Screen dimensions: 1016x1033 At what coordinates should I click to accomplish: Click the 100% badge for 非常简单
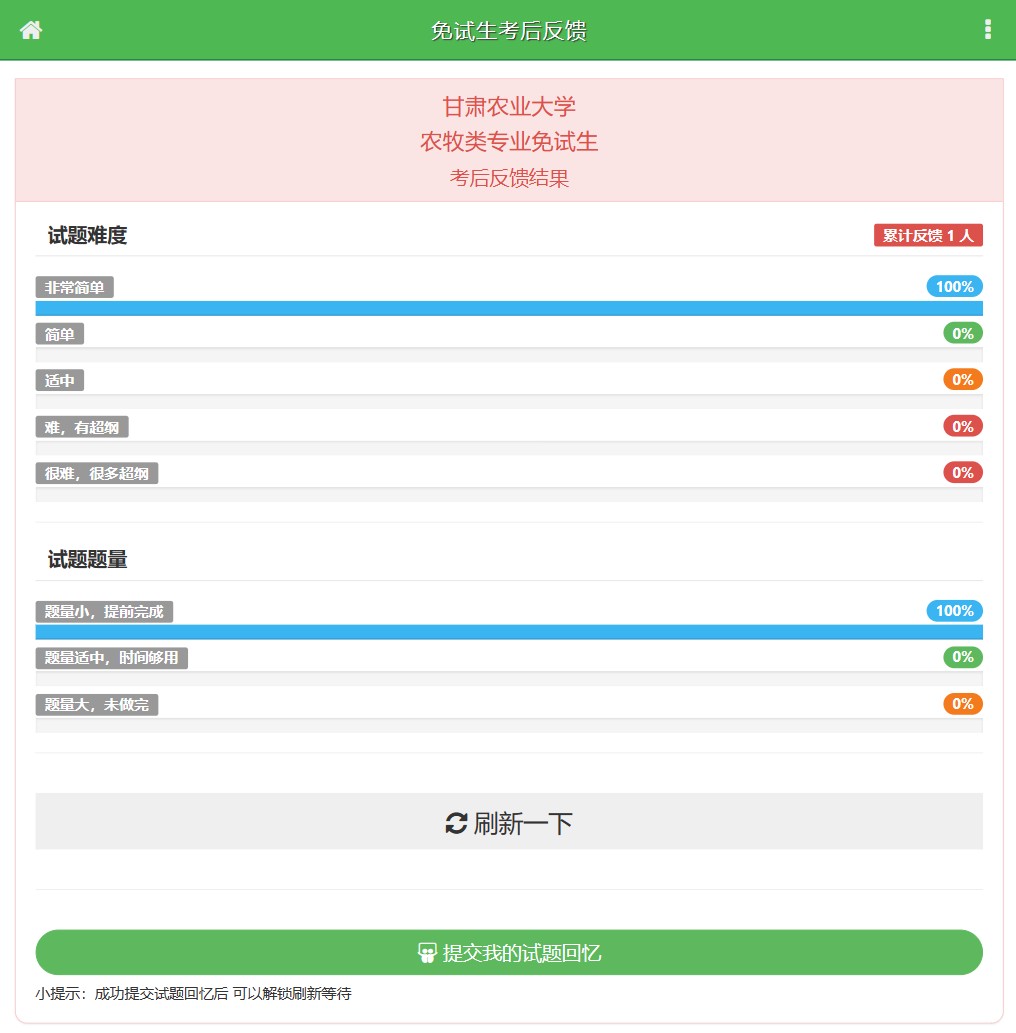point(954,287)
